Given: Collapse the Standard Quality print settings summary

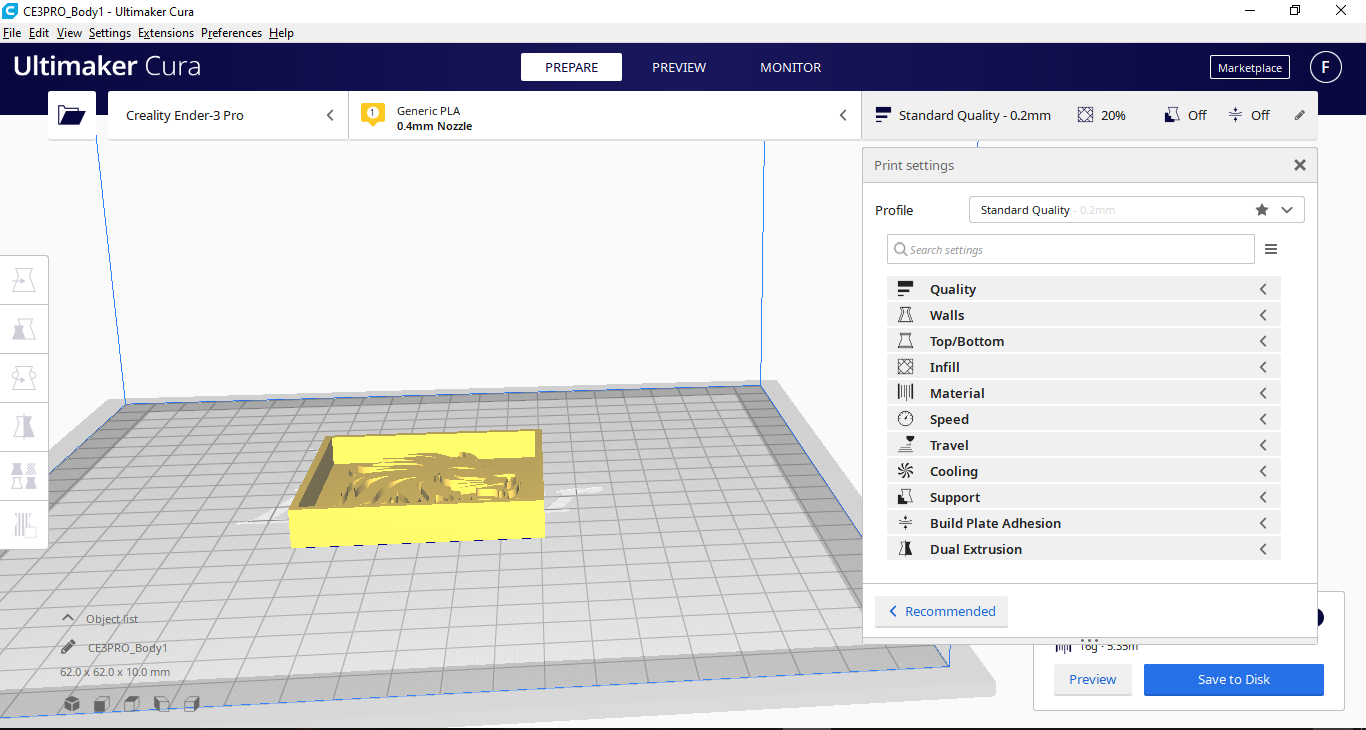Looking at the screenshot, I should point(1089,115).
